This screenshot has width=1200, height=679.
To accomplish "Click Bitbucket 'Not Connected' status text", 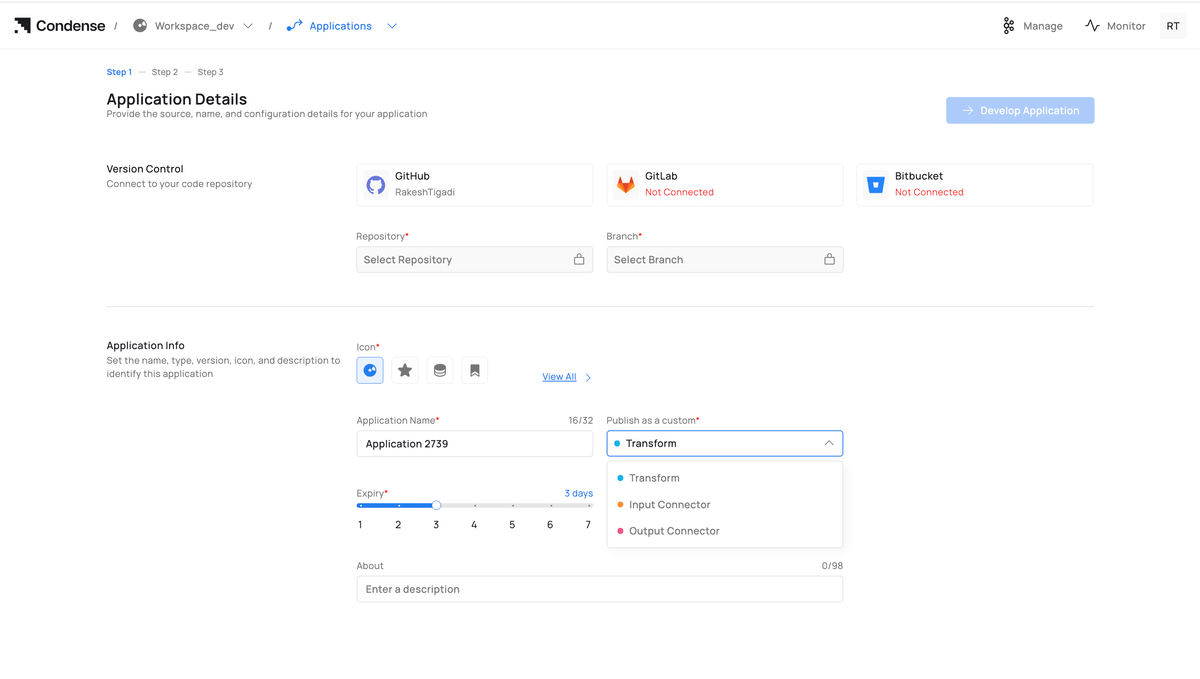I will pos(929,192).
